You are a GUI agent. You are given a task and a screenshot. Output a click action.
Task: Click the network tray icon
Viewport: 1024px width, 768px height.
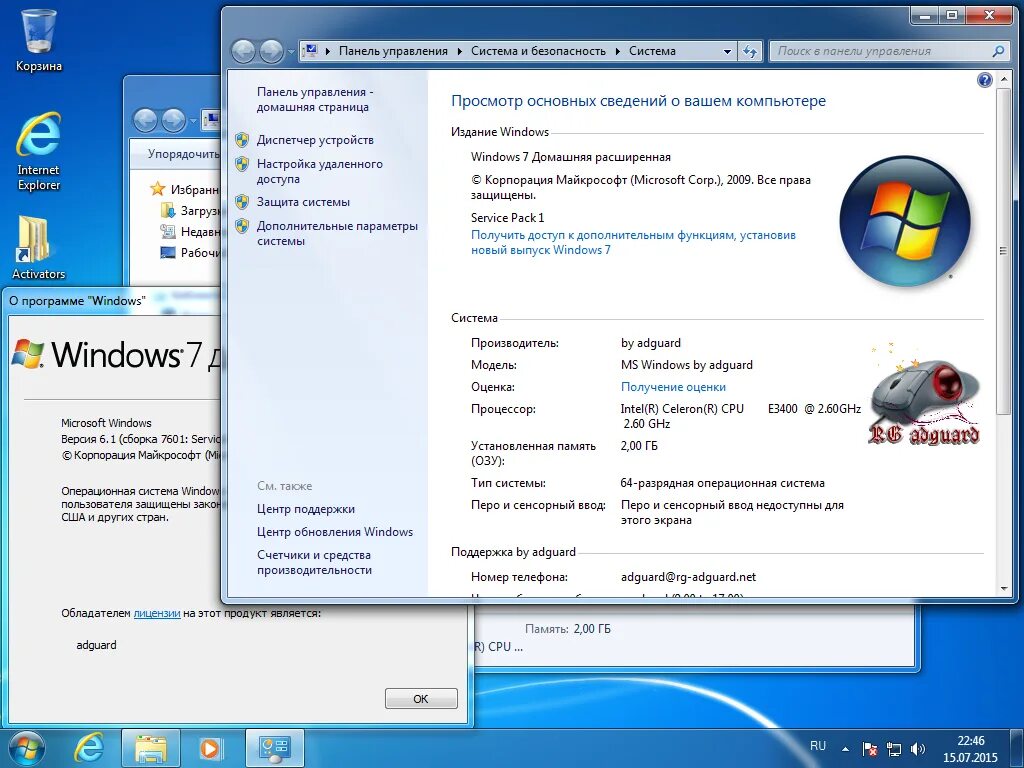(893, 749)
